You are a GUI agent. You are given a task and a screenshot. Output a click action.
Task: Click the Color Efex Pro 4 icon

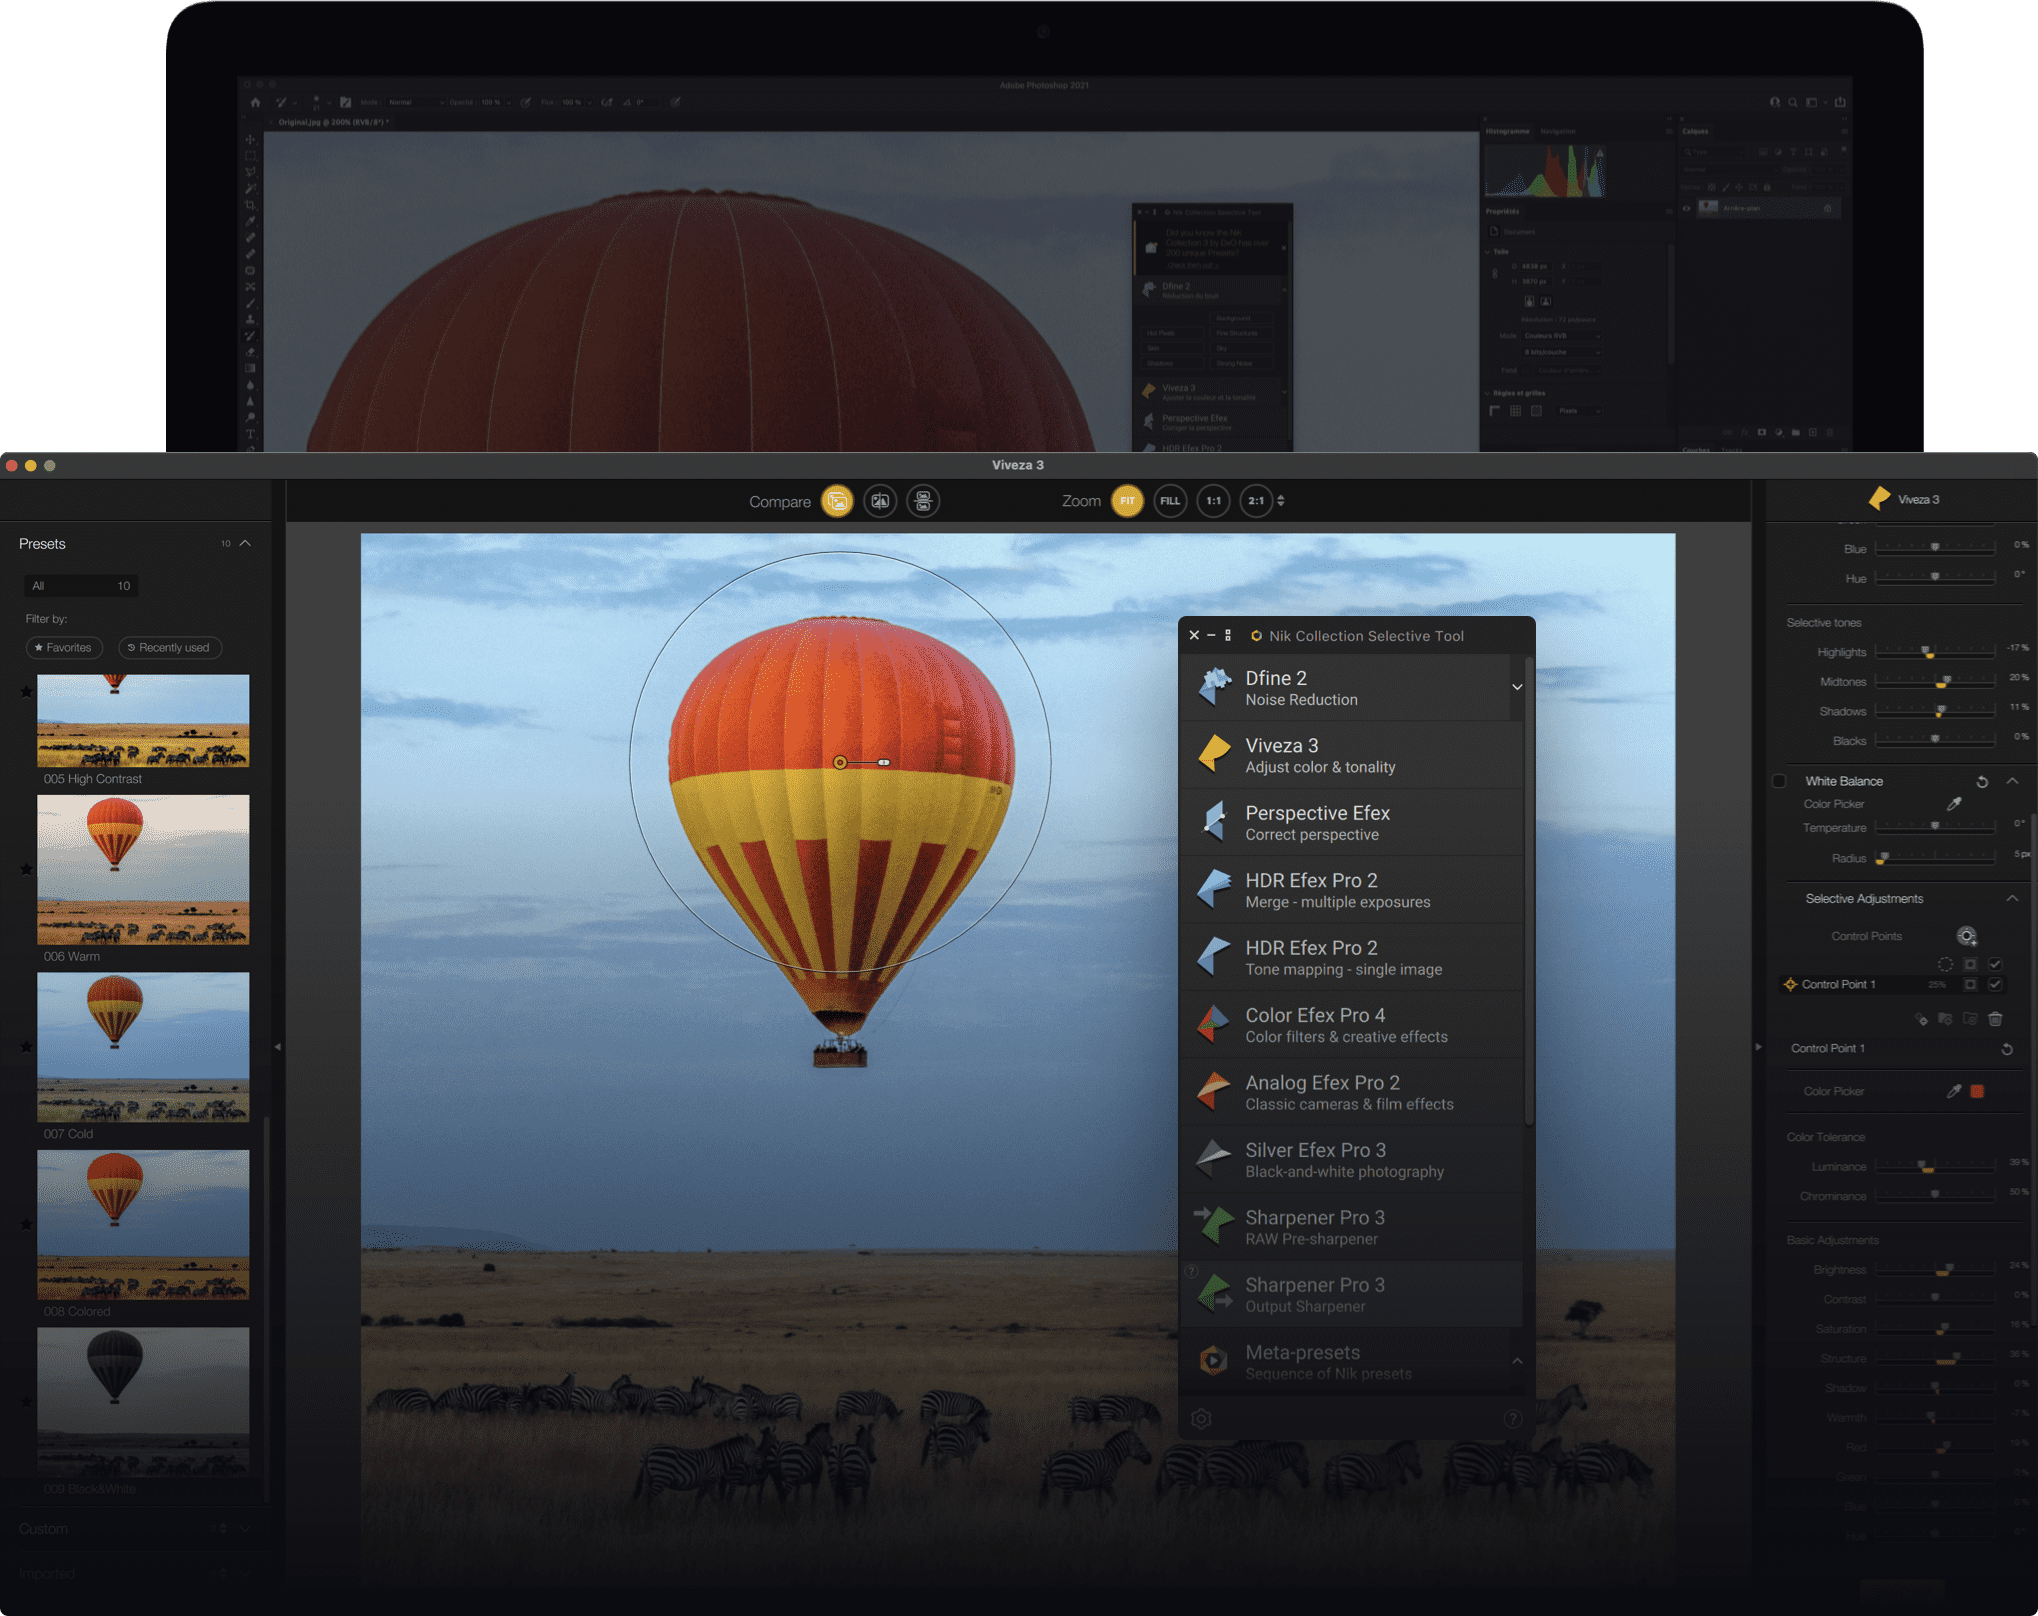[x=1214, y=1024]
